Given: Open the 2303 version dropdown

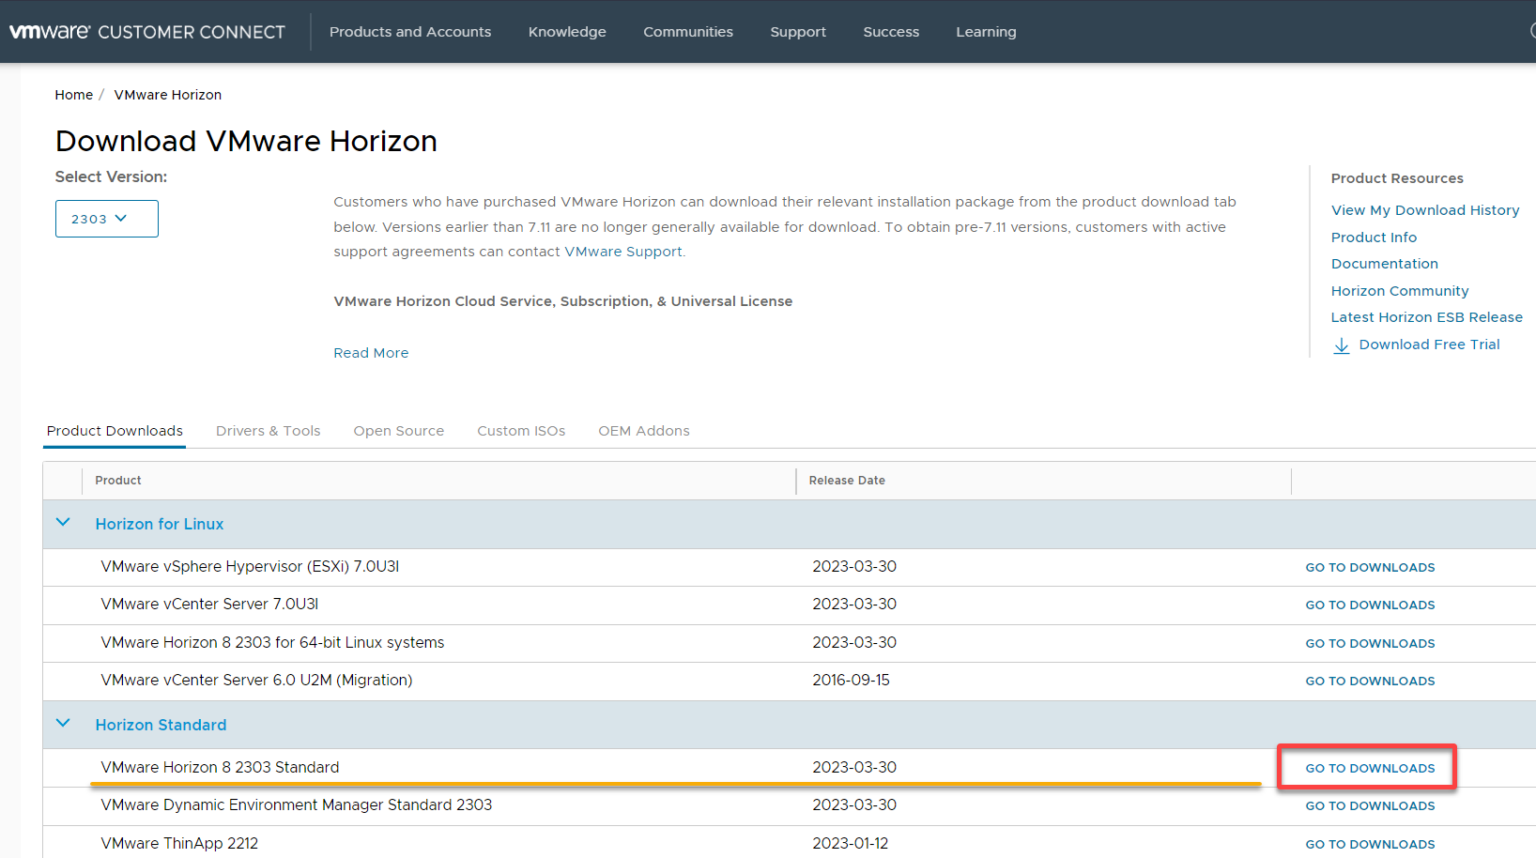Looking at the screenshot, I should tap(106, 219).
